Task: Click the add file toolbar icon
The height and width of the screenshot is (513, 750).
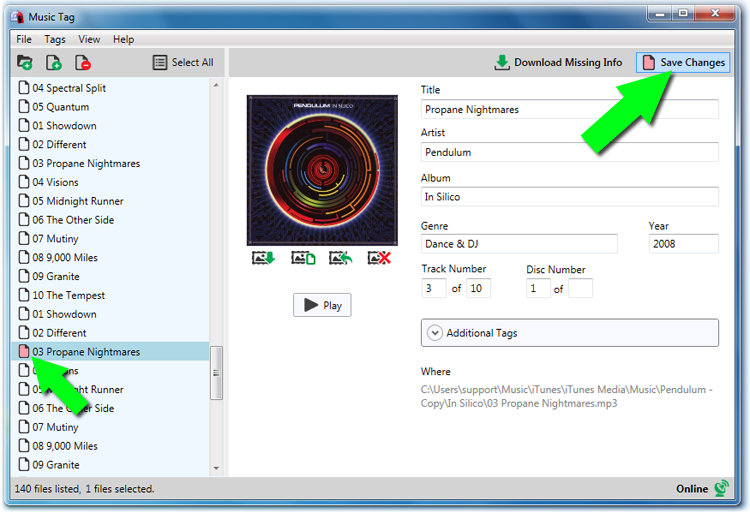Action: (x=54, y=63)
